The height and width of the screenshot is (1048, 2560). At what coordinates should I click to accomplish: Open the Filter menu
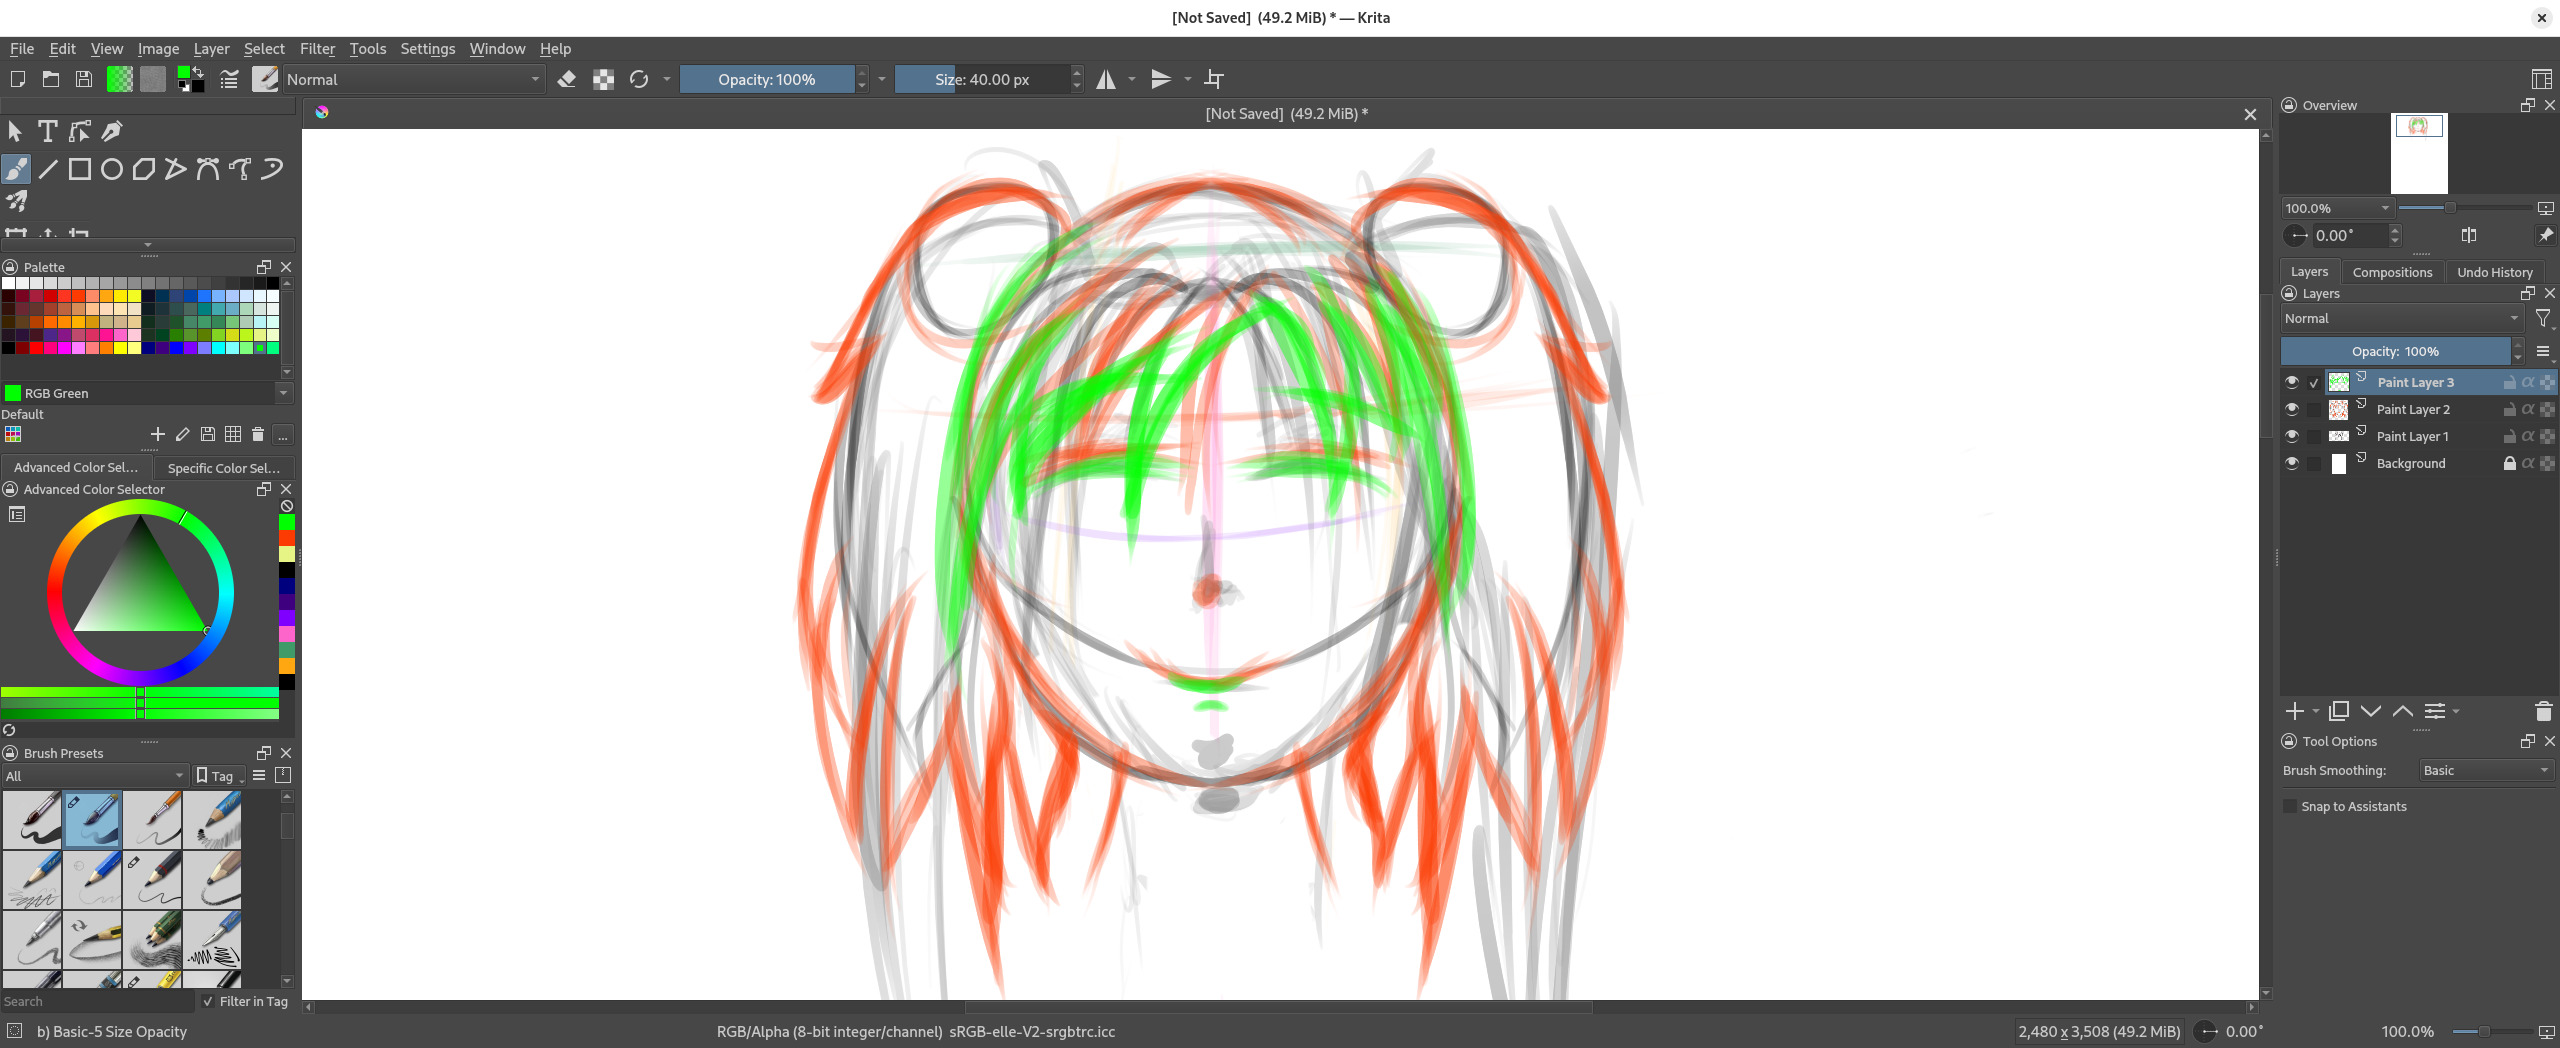click(x=317, y=48)
